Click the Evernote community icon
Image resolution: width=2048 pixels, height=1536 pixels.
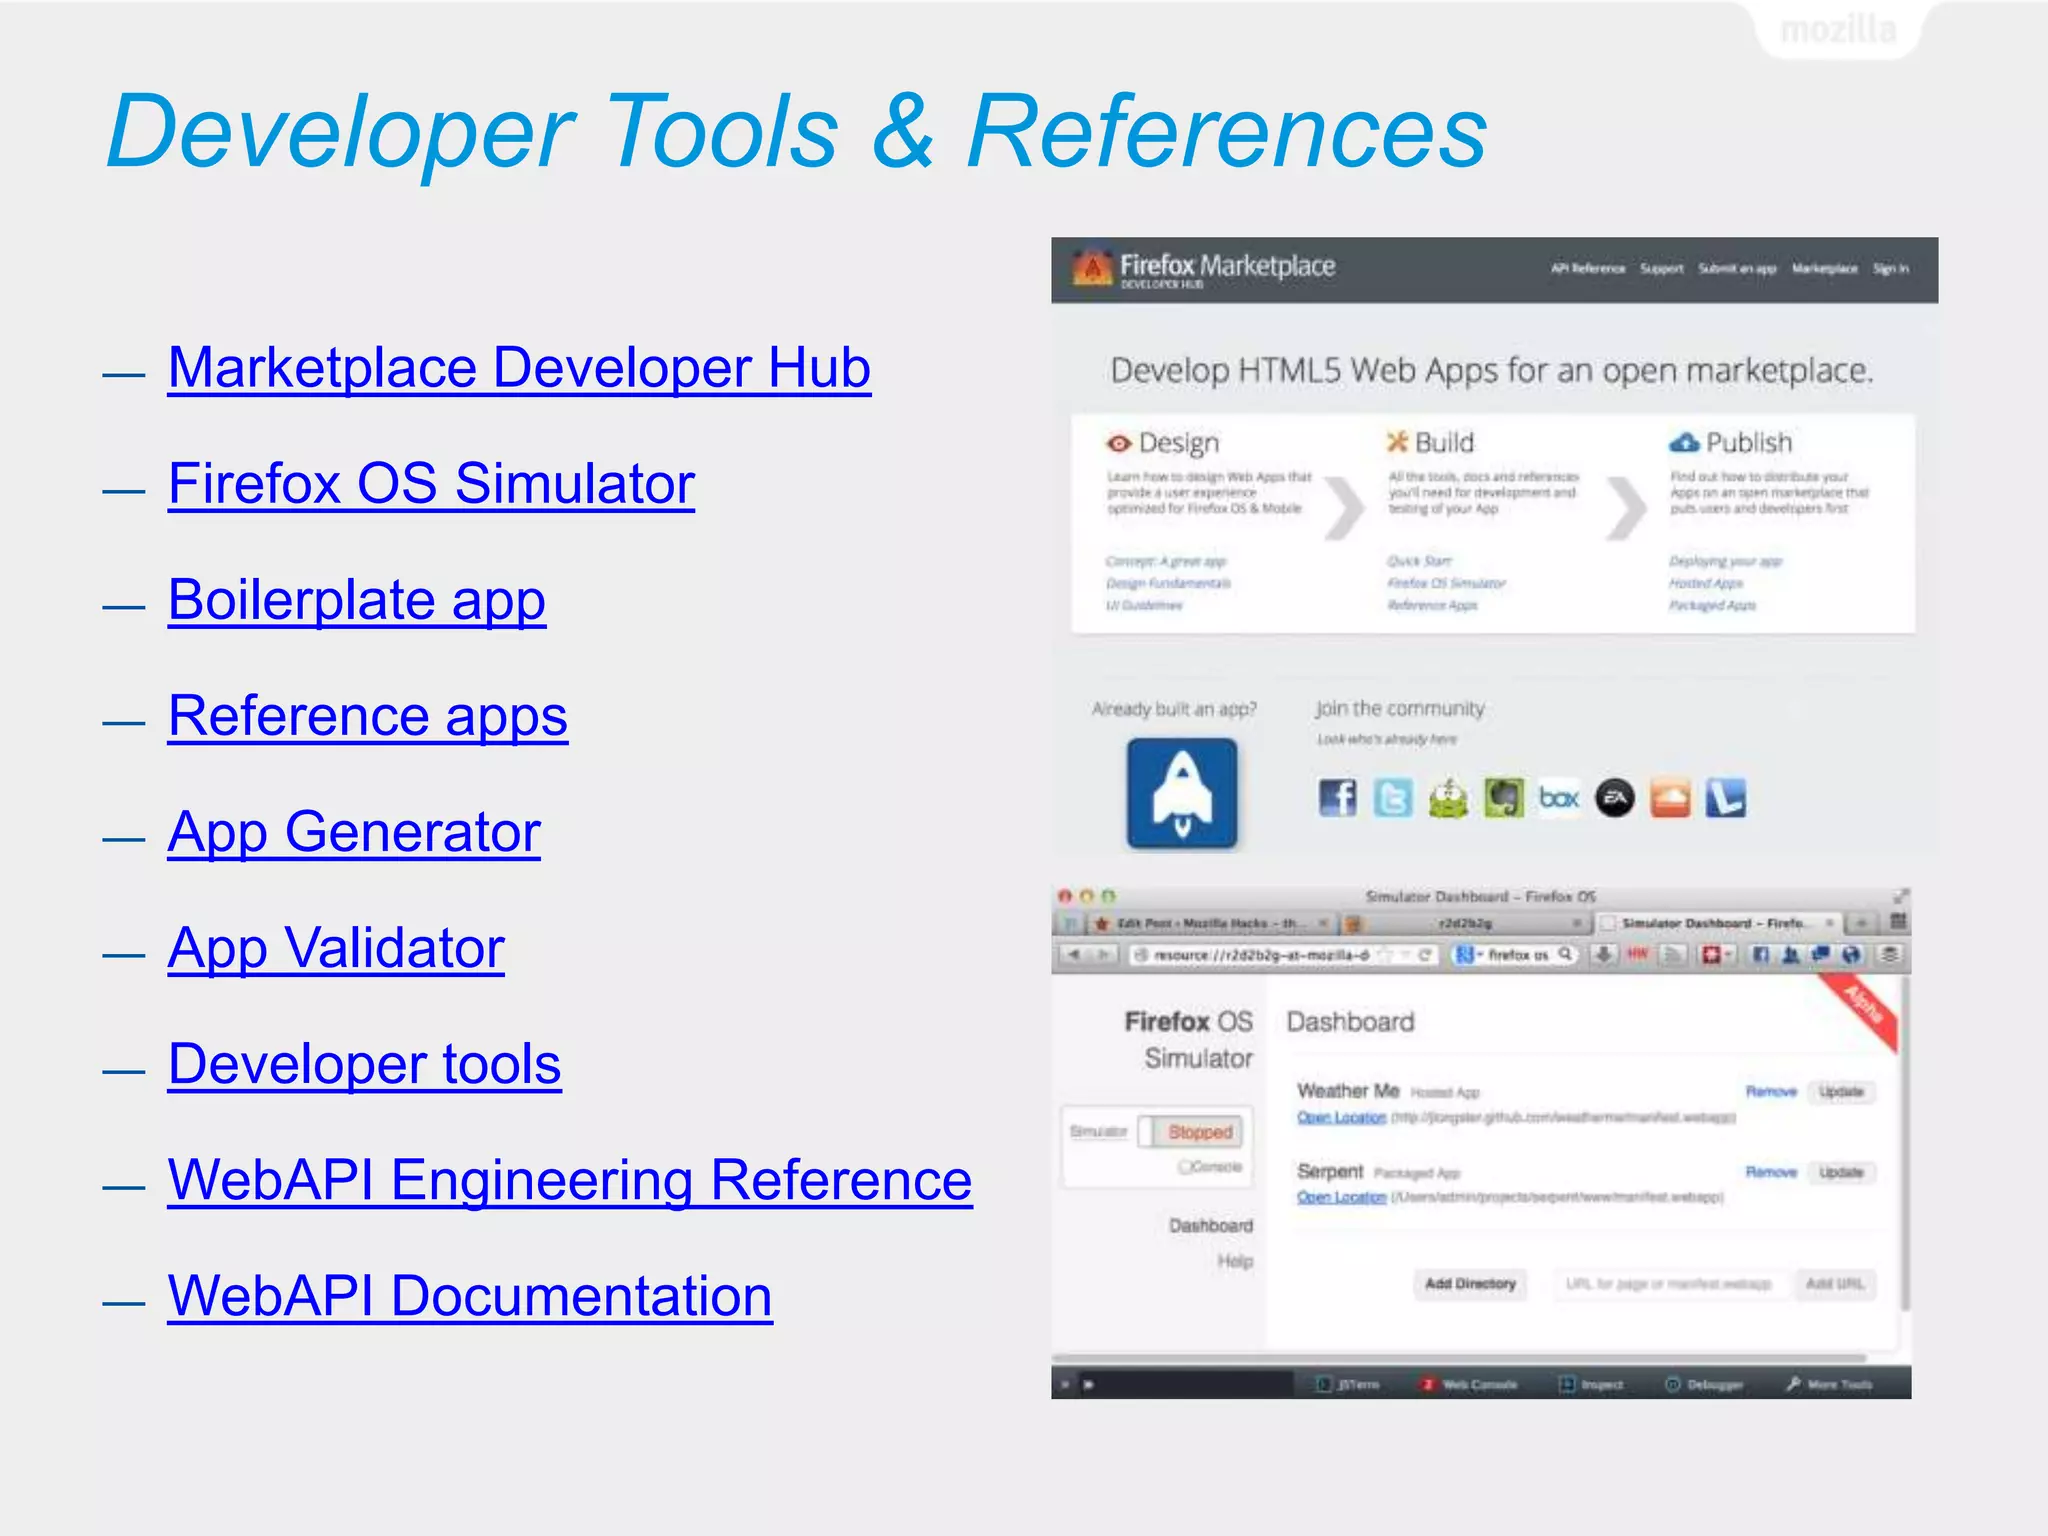1504,798
